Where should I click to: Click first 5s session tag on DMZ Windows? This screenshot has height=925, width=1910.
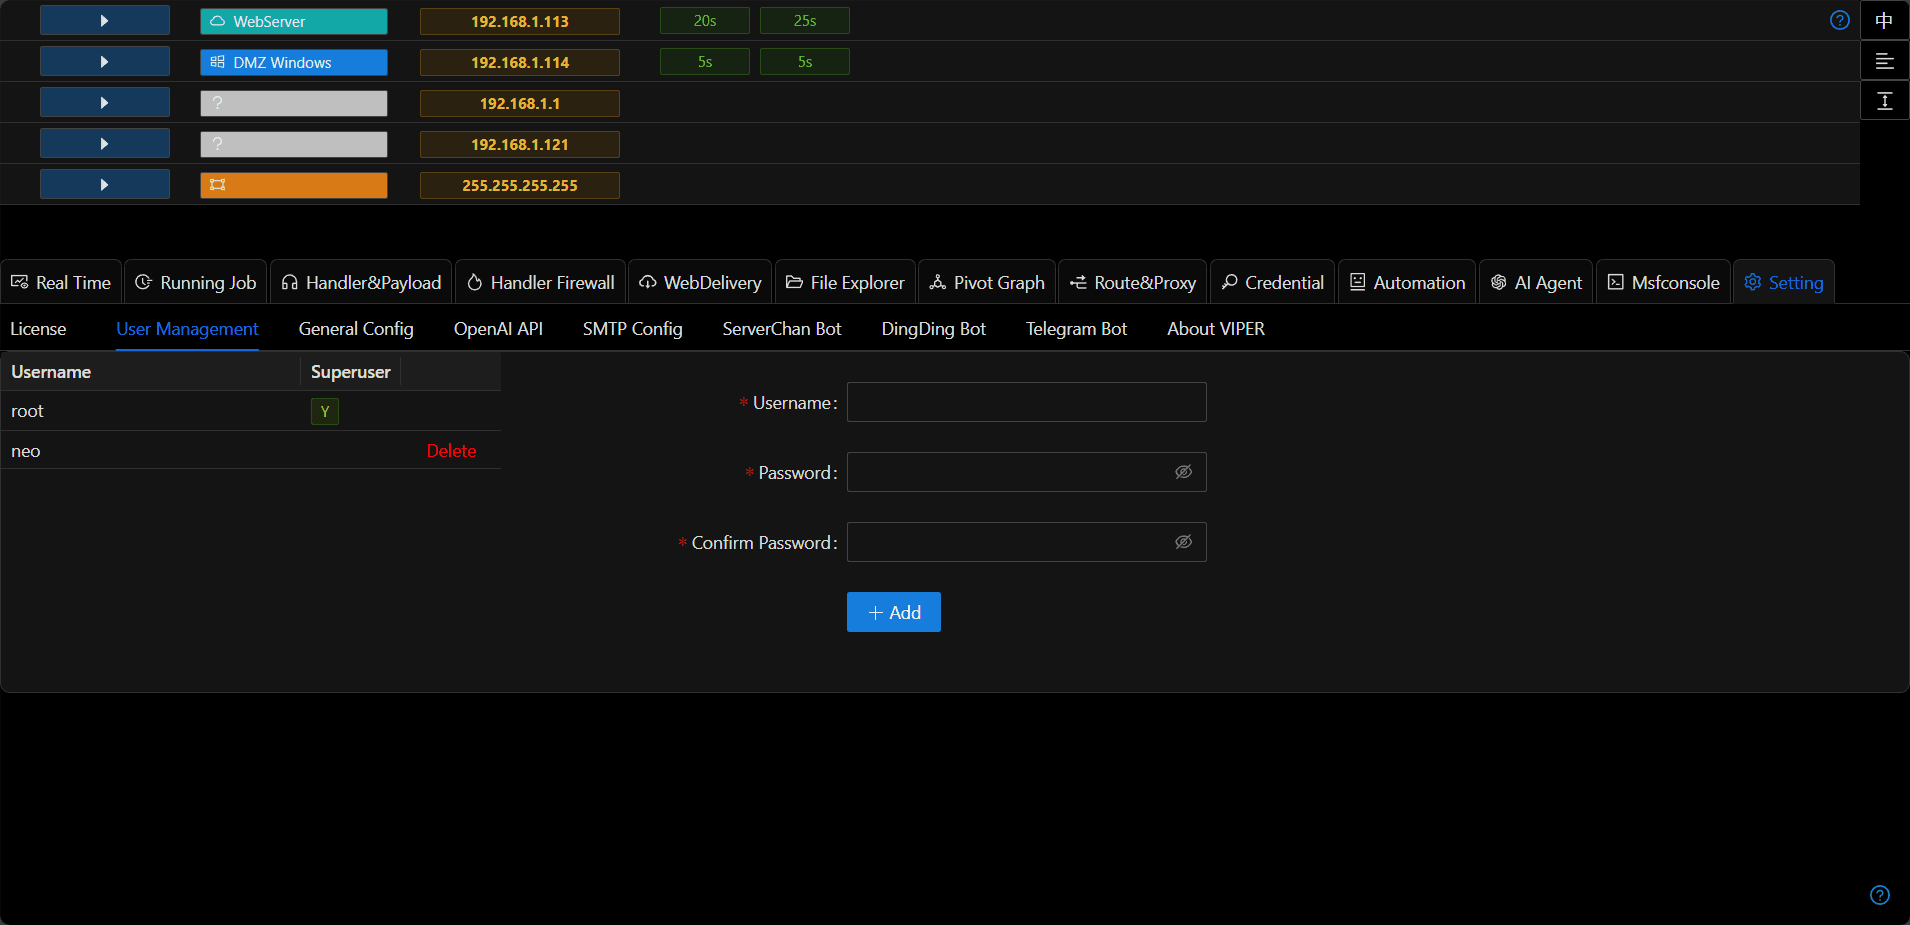point(705,62)
